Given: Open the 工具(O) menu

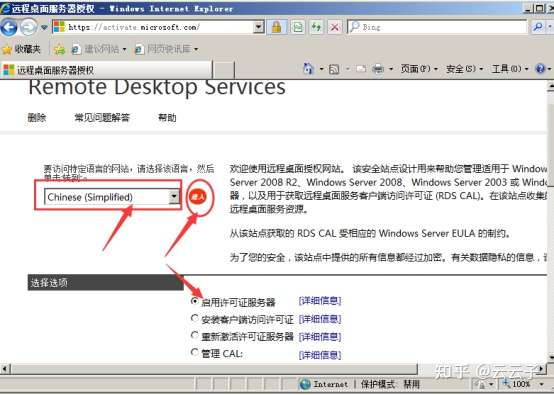Looking at the screenshot, I should pyautogui.click(x=510, y=69).
